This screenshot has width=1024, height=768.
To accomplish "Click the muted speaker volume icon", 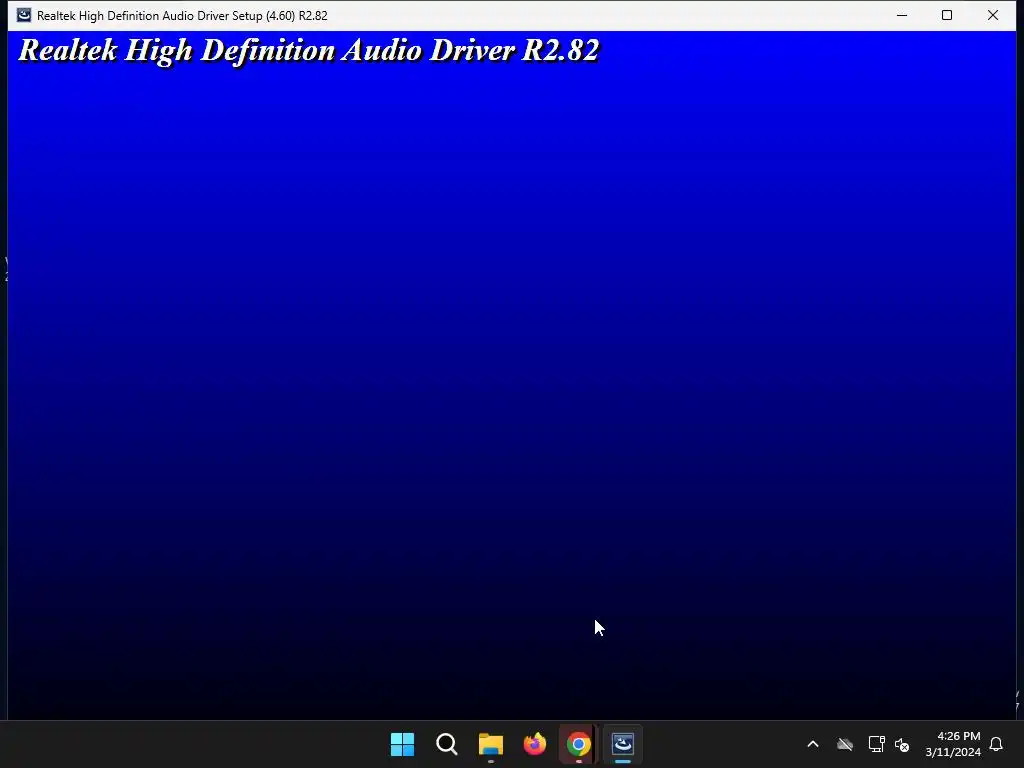I will [902, 744].
